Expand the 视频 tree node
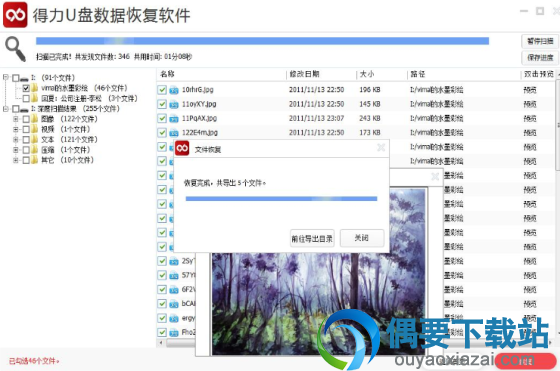This screenshot has height=371, width=560. pos(15,129)
